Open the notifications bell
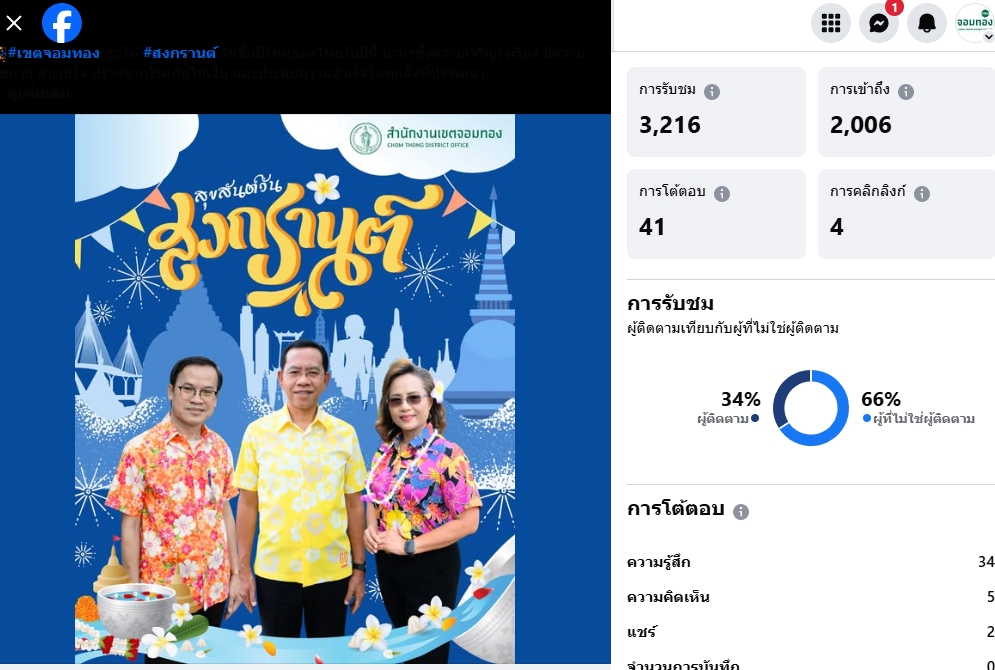Image resolution: width=995 pixels, height=670 pixels. [x=926, y=23]
